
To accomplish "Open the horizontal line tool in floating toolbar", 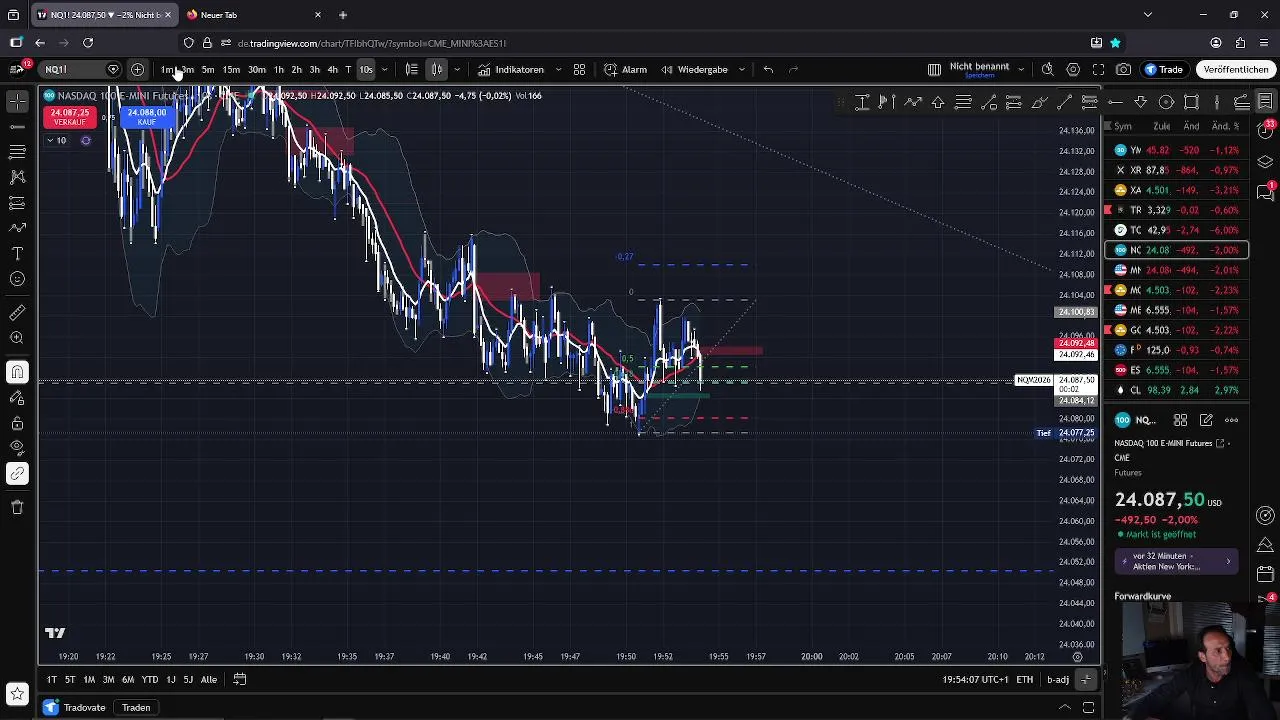I will (x=1116, y=102).
